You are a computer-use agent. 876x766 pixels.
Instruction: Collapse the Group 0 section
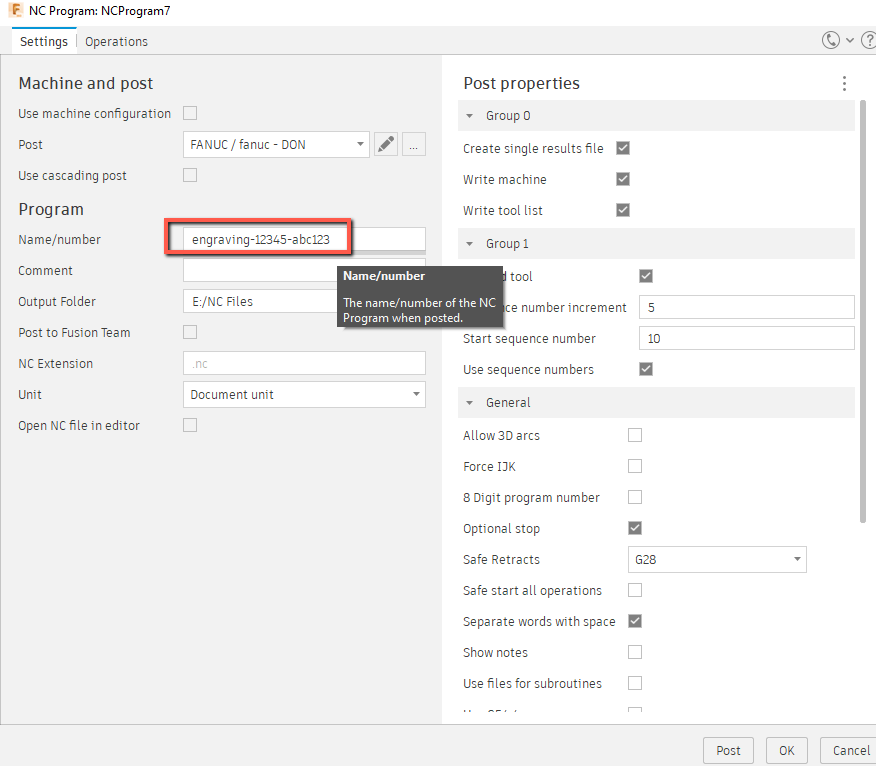[x=470, y=115]
